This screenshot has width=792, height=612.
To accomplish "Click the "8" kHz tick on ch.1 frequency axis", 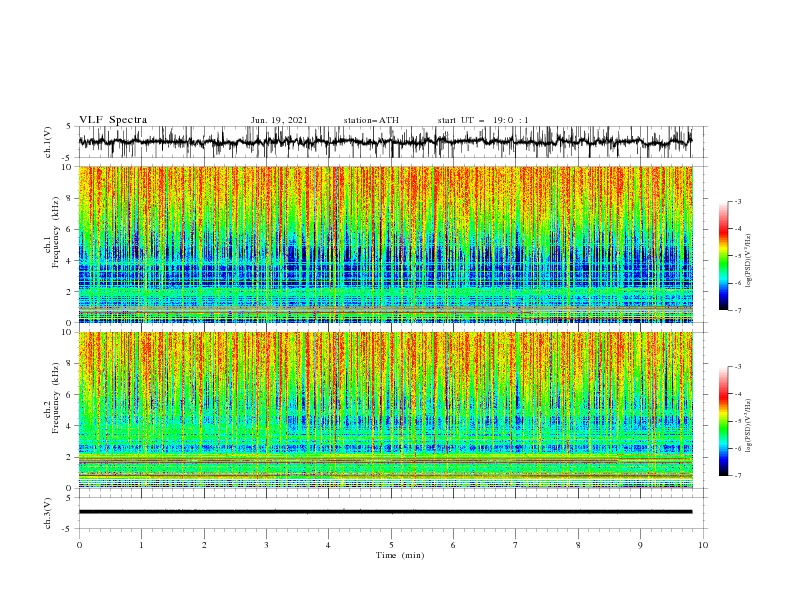I will coord(70,198).
